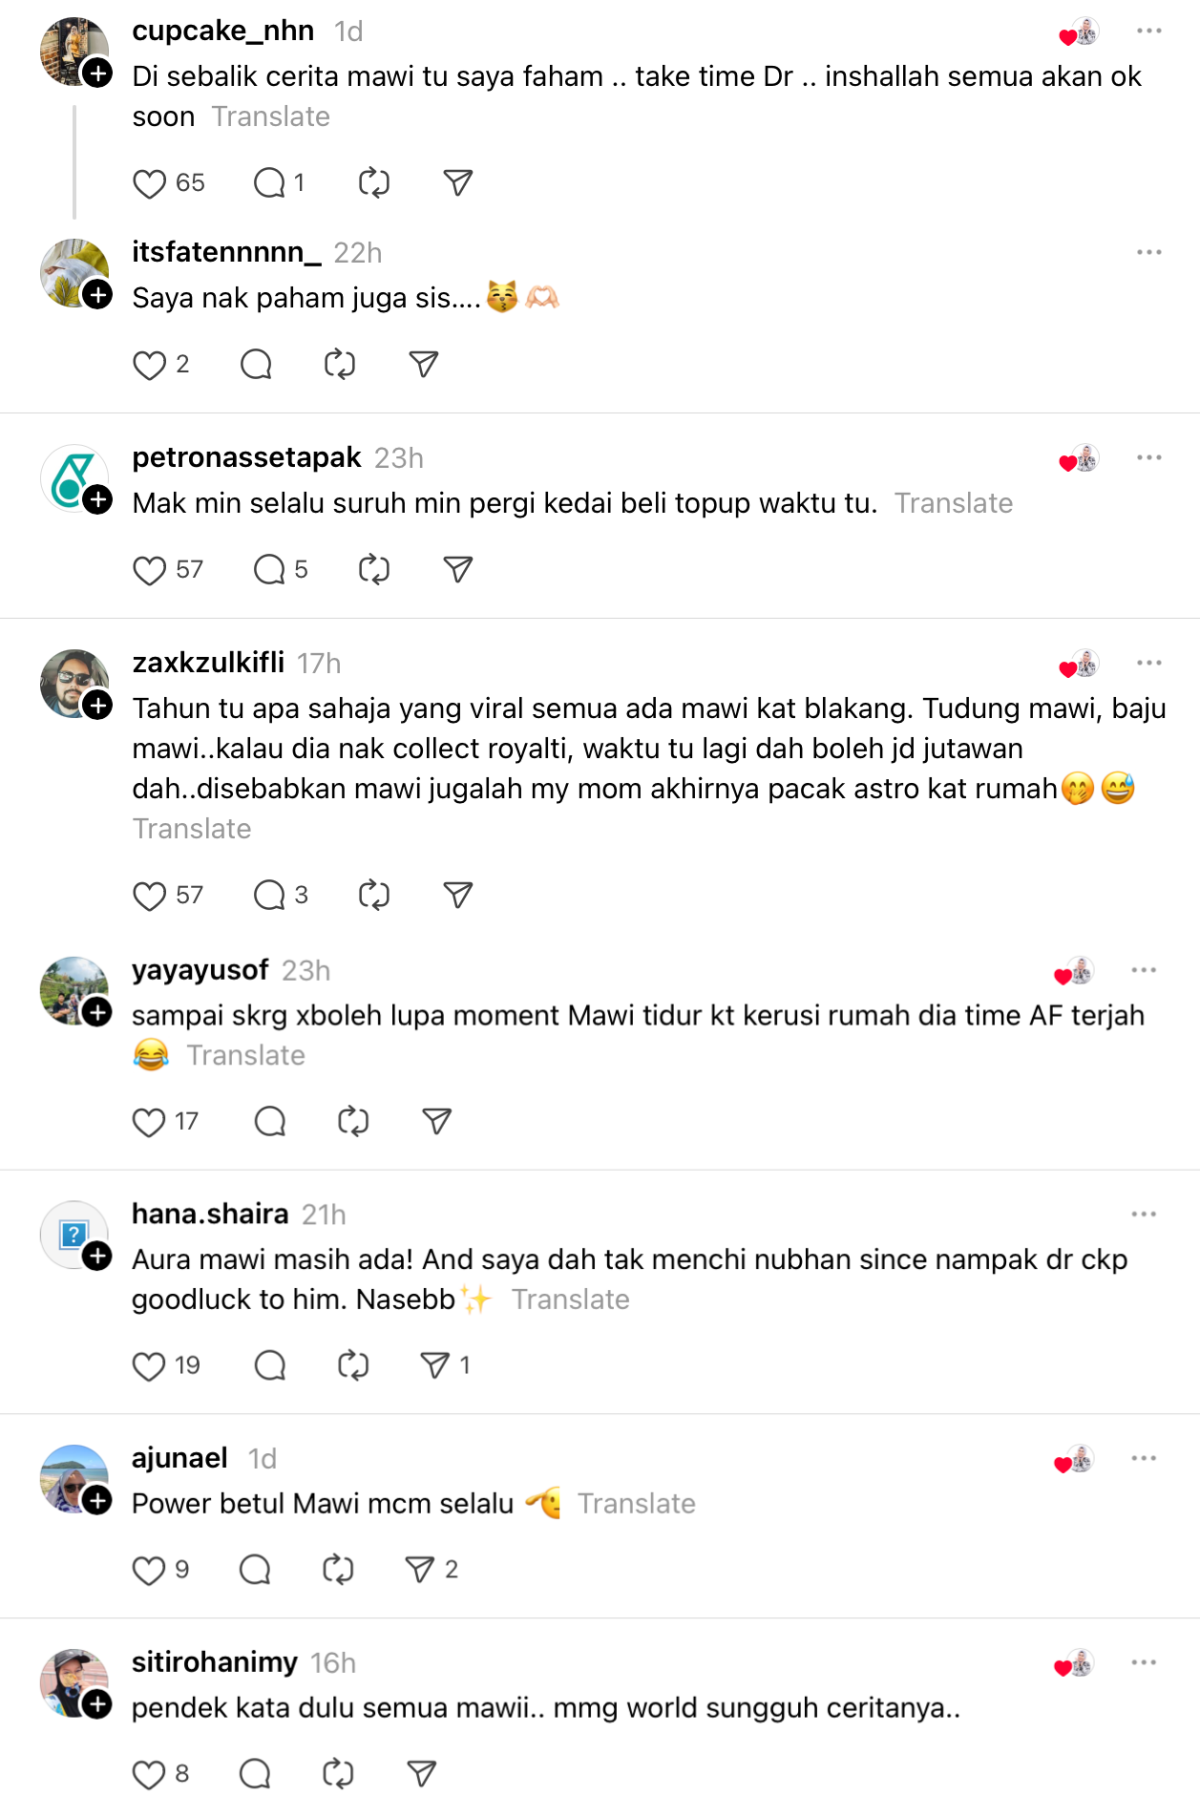This screenshot has height=1818, width=1200.
Task: Open the itsfatennnnn_ profile via username
Action: click(x=226, y=252)
